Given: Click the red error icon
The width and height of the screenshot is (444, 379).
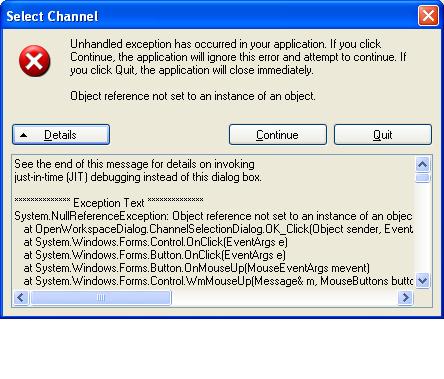Looking at the screenshot, I should 35,61.
